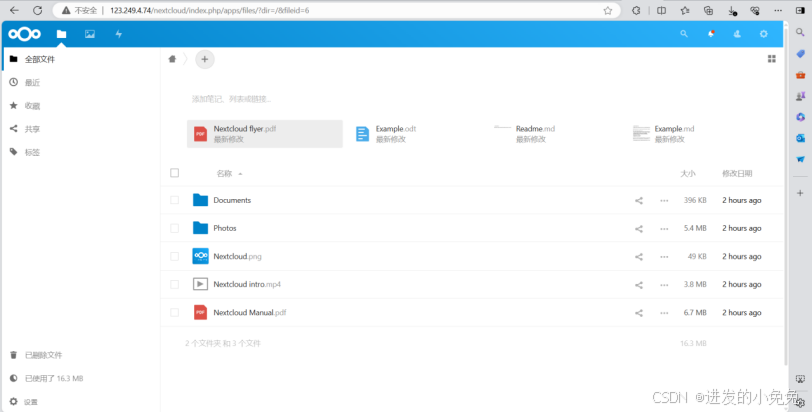Click the Nextcloud logo in header

24,34
